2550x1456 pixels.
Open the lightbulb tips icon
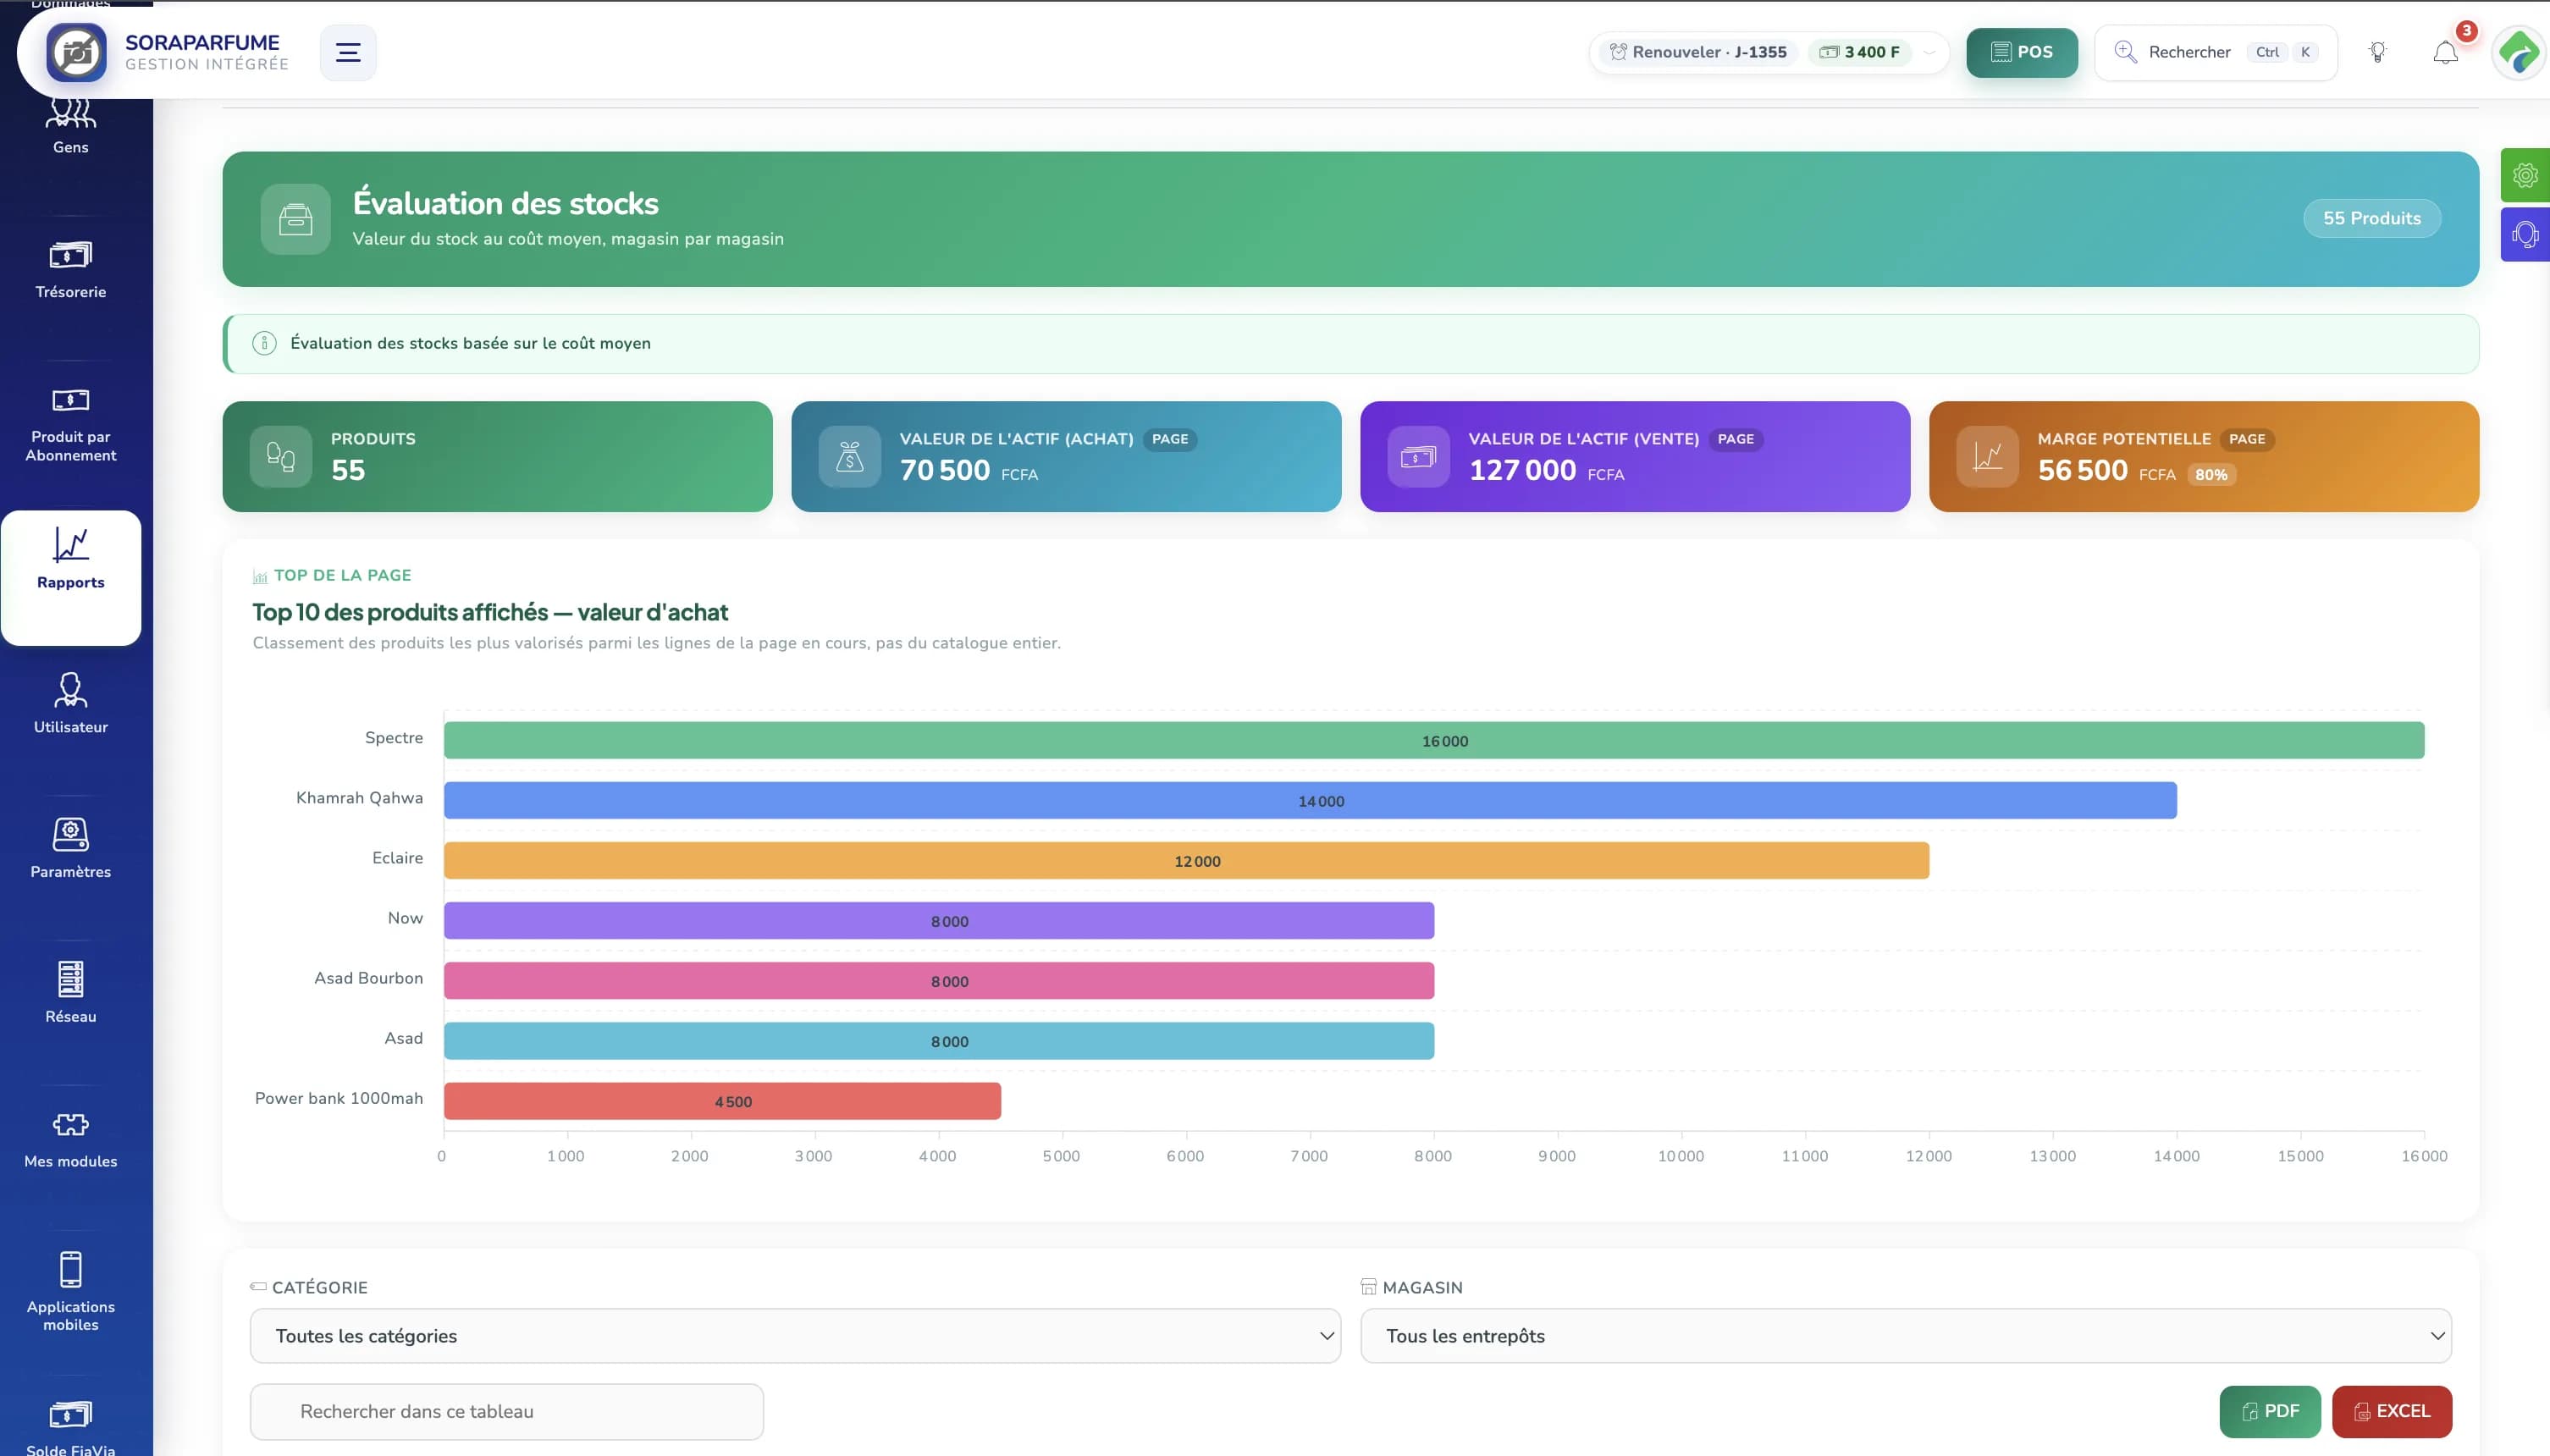pos(2378,52)
